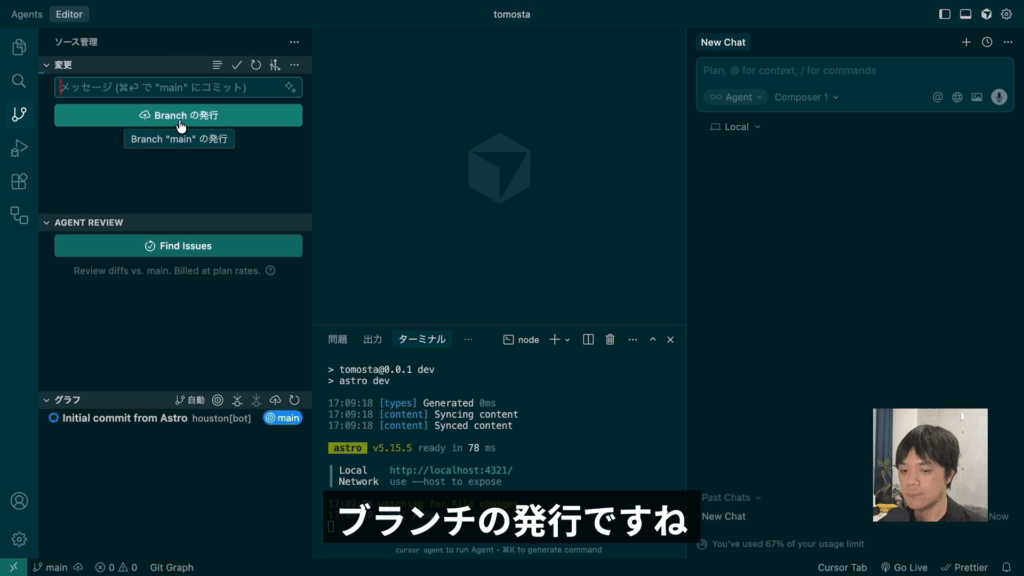Switch to the 出力 panel tab

pos(372,340)
